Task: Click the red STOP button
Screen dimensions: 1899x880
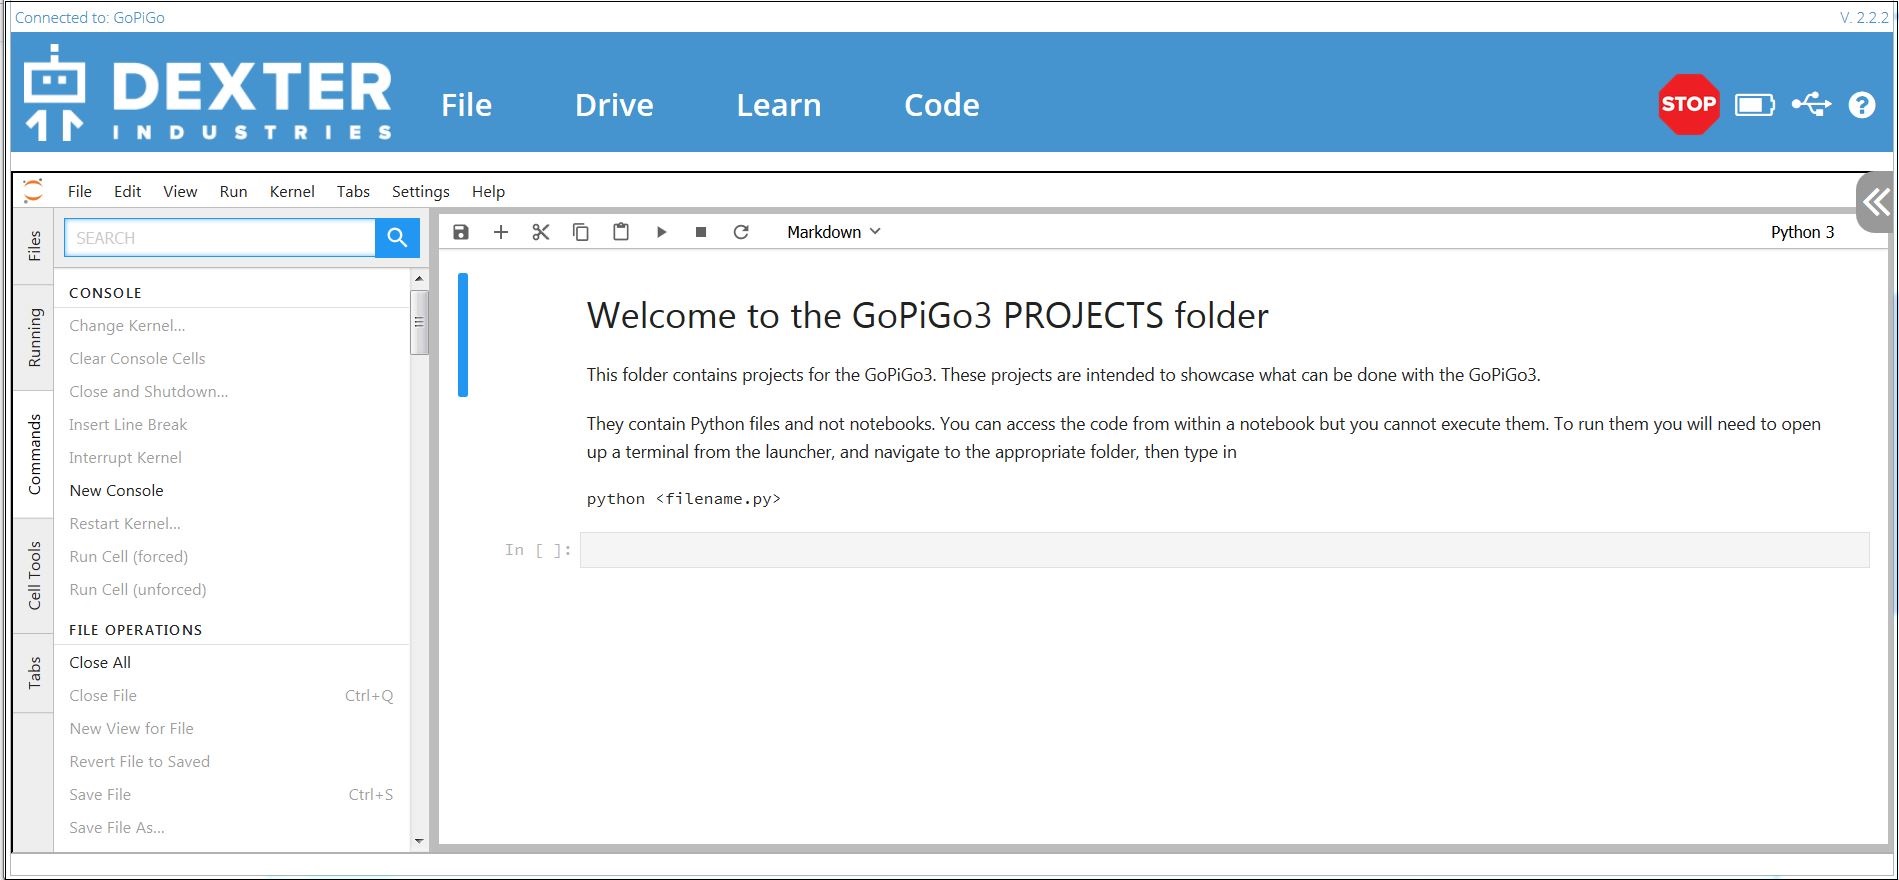Action: click(x=1688, y=104)
